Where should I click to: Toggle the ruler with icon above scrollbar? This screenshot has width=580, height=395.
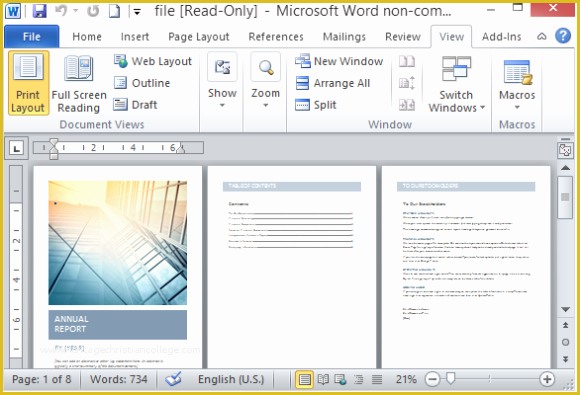(565, 150)
